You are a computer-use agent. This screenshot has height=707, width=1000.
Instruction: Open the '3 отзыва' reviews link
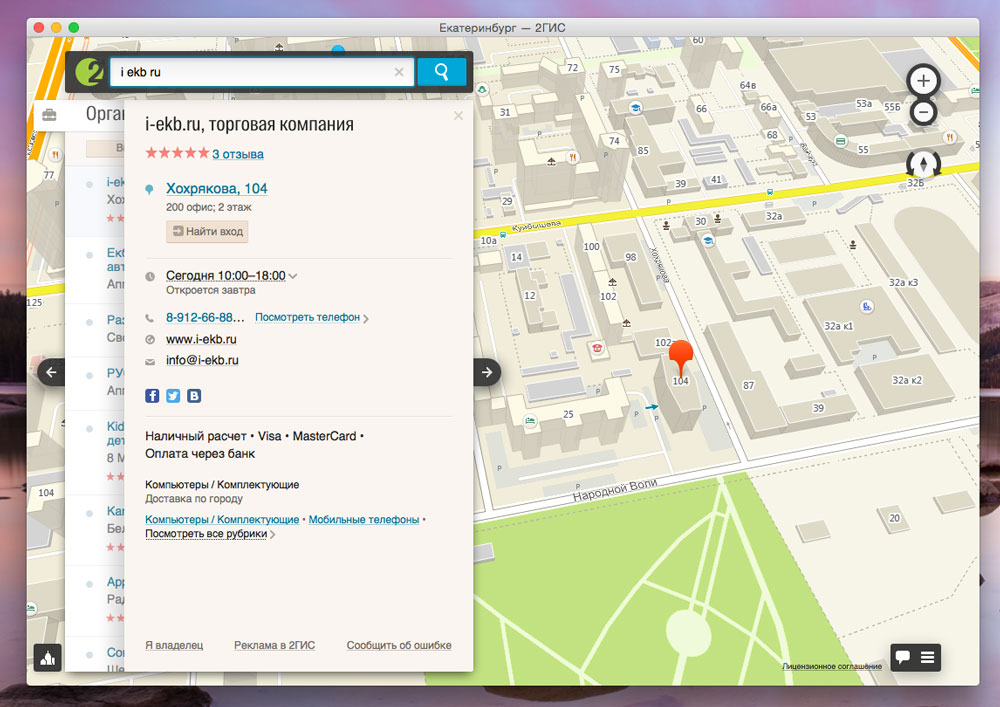tap(237, 154)
